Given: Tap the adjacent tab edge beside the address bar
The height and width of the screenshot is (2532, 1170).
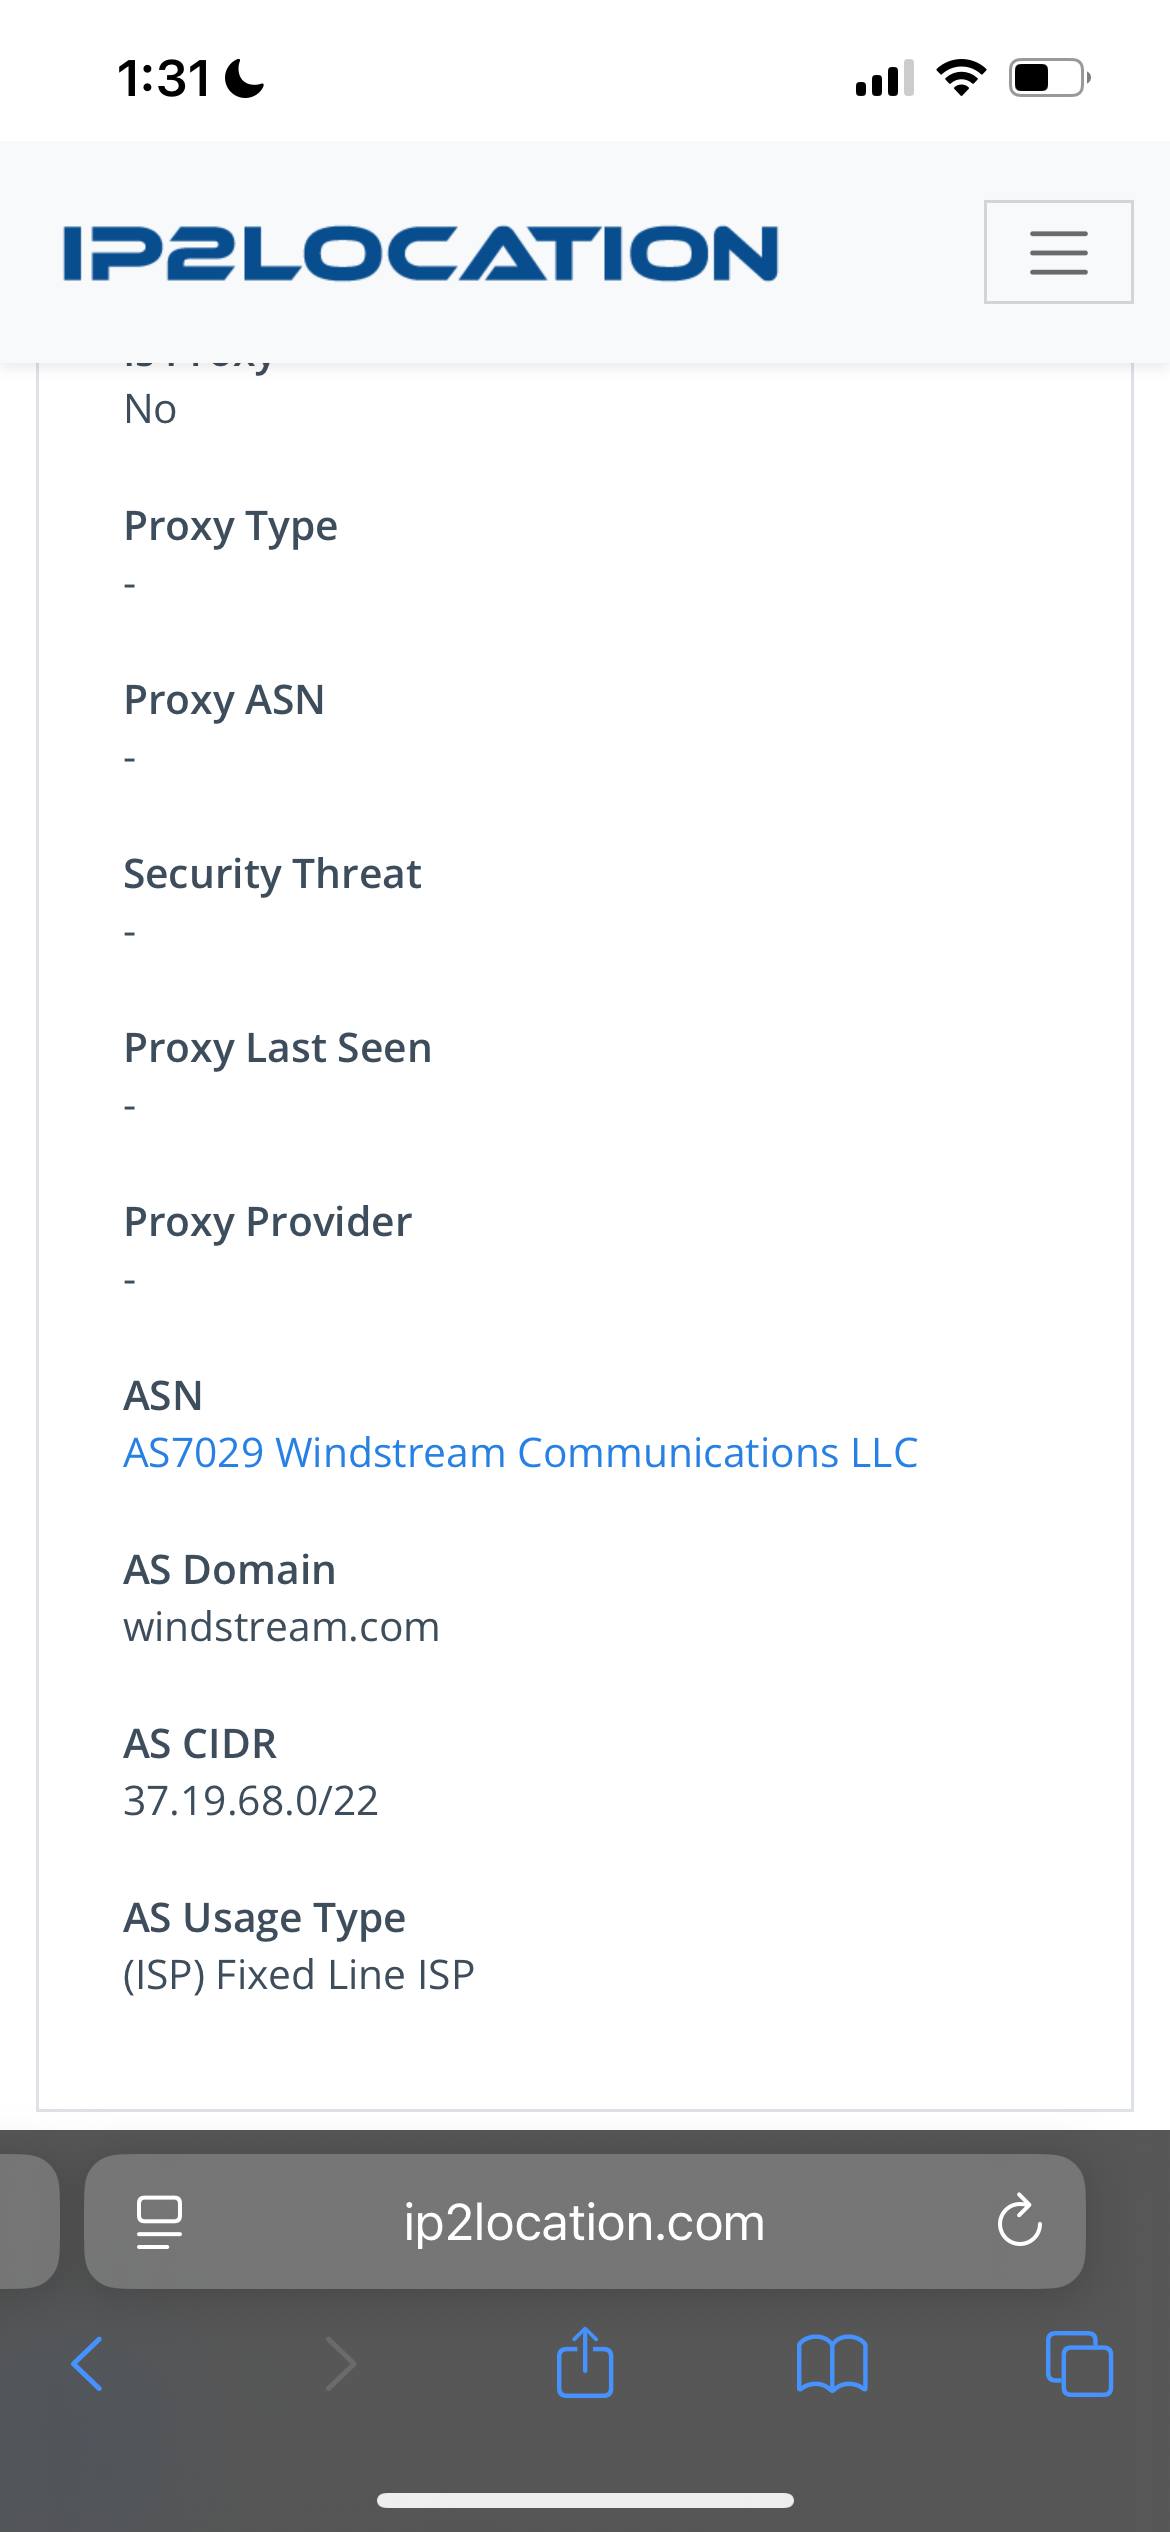Looking at the screenshot, I should (28, 2222).
